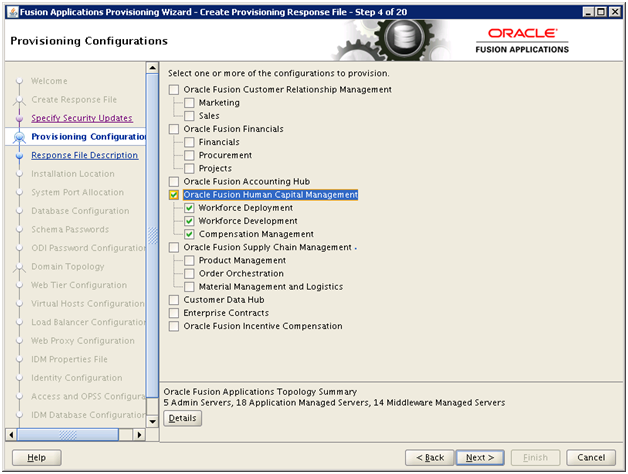Tick the Projects checkbox
628x474 pixels.
pos(189,168)
